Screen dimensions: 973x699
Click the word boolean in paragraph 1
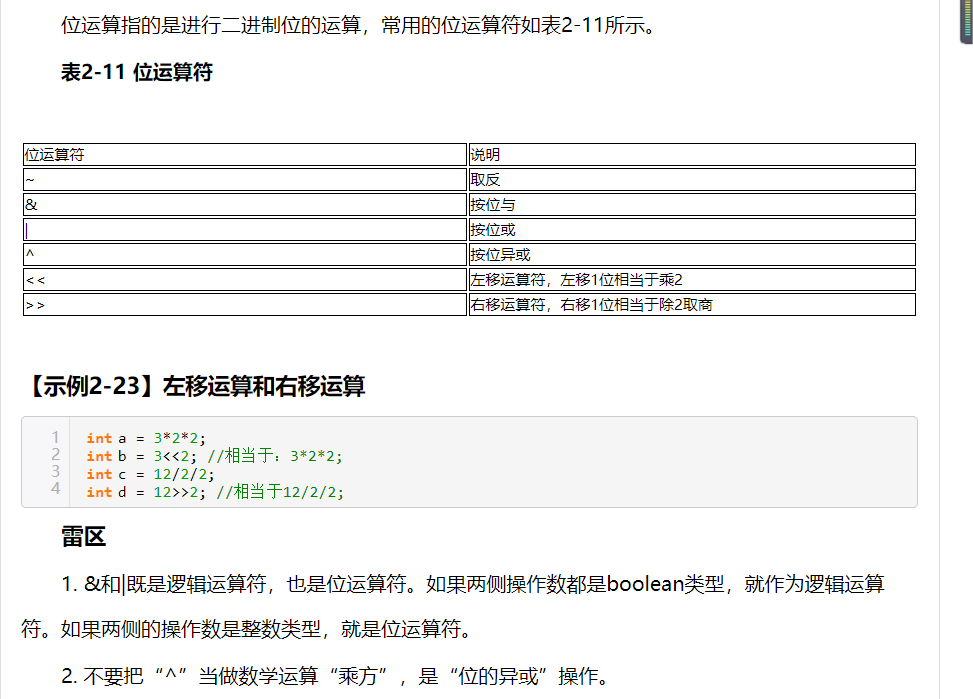tap(645, 584)
